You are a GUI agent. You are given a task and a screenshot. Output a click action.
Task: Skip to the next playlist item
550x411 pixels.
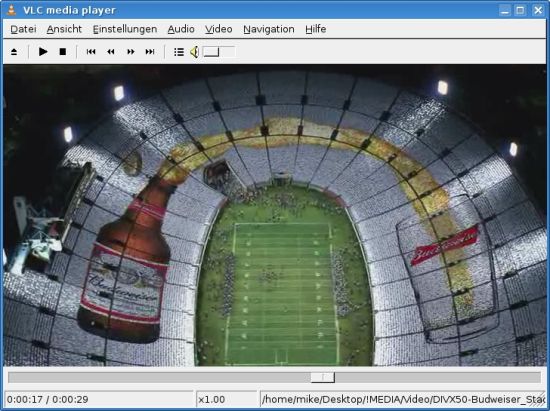pyautogui.click(x=150, y=52)
